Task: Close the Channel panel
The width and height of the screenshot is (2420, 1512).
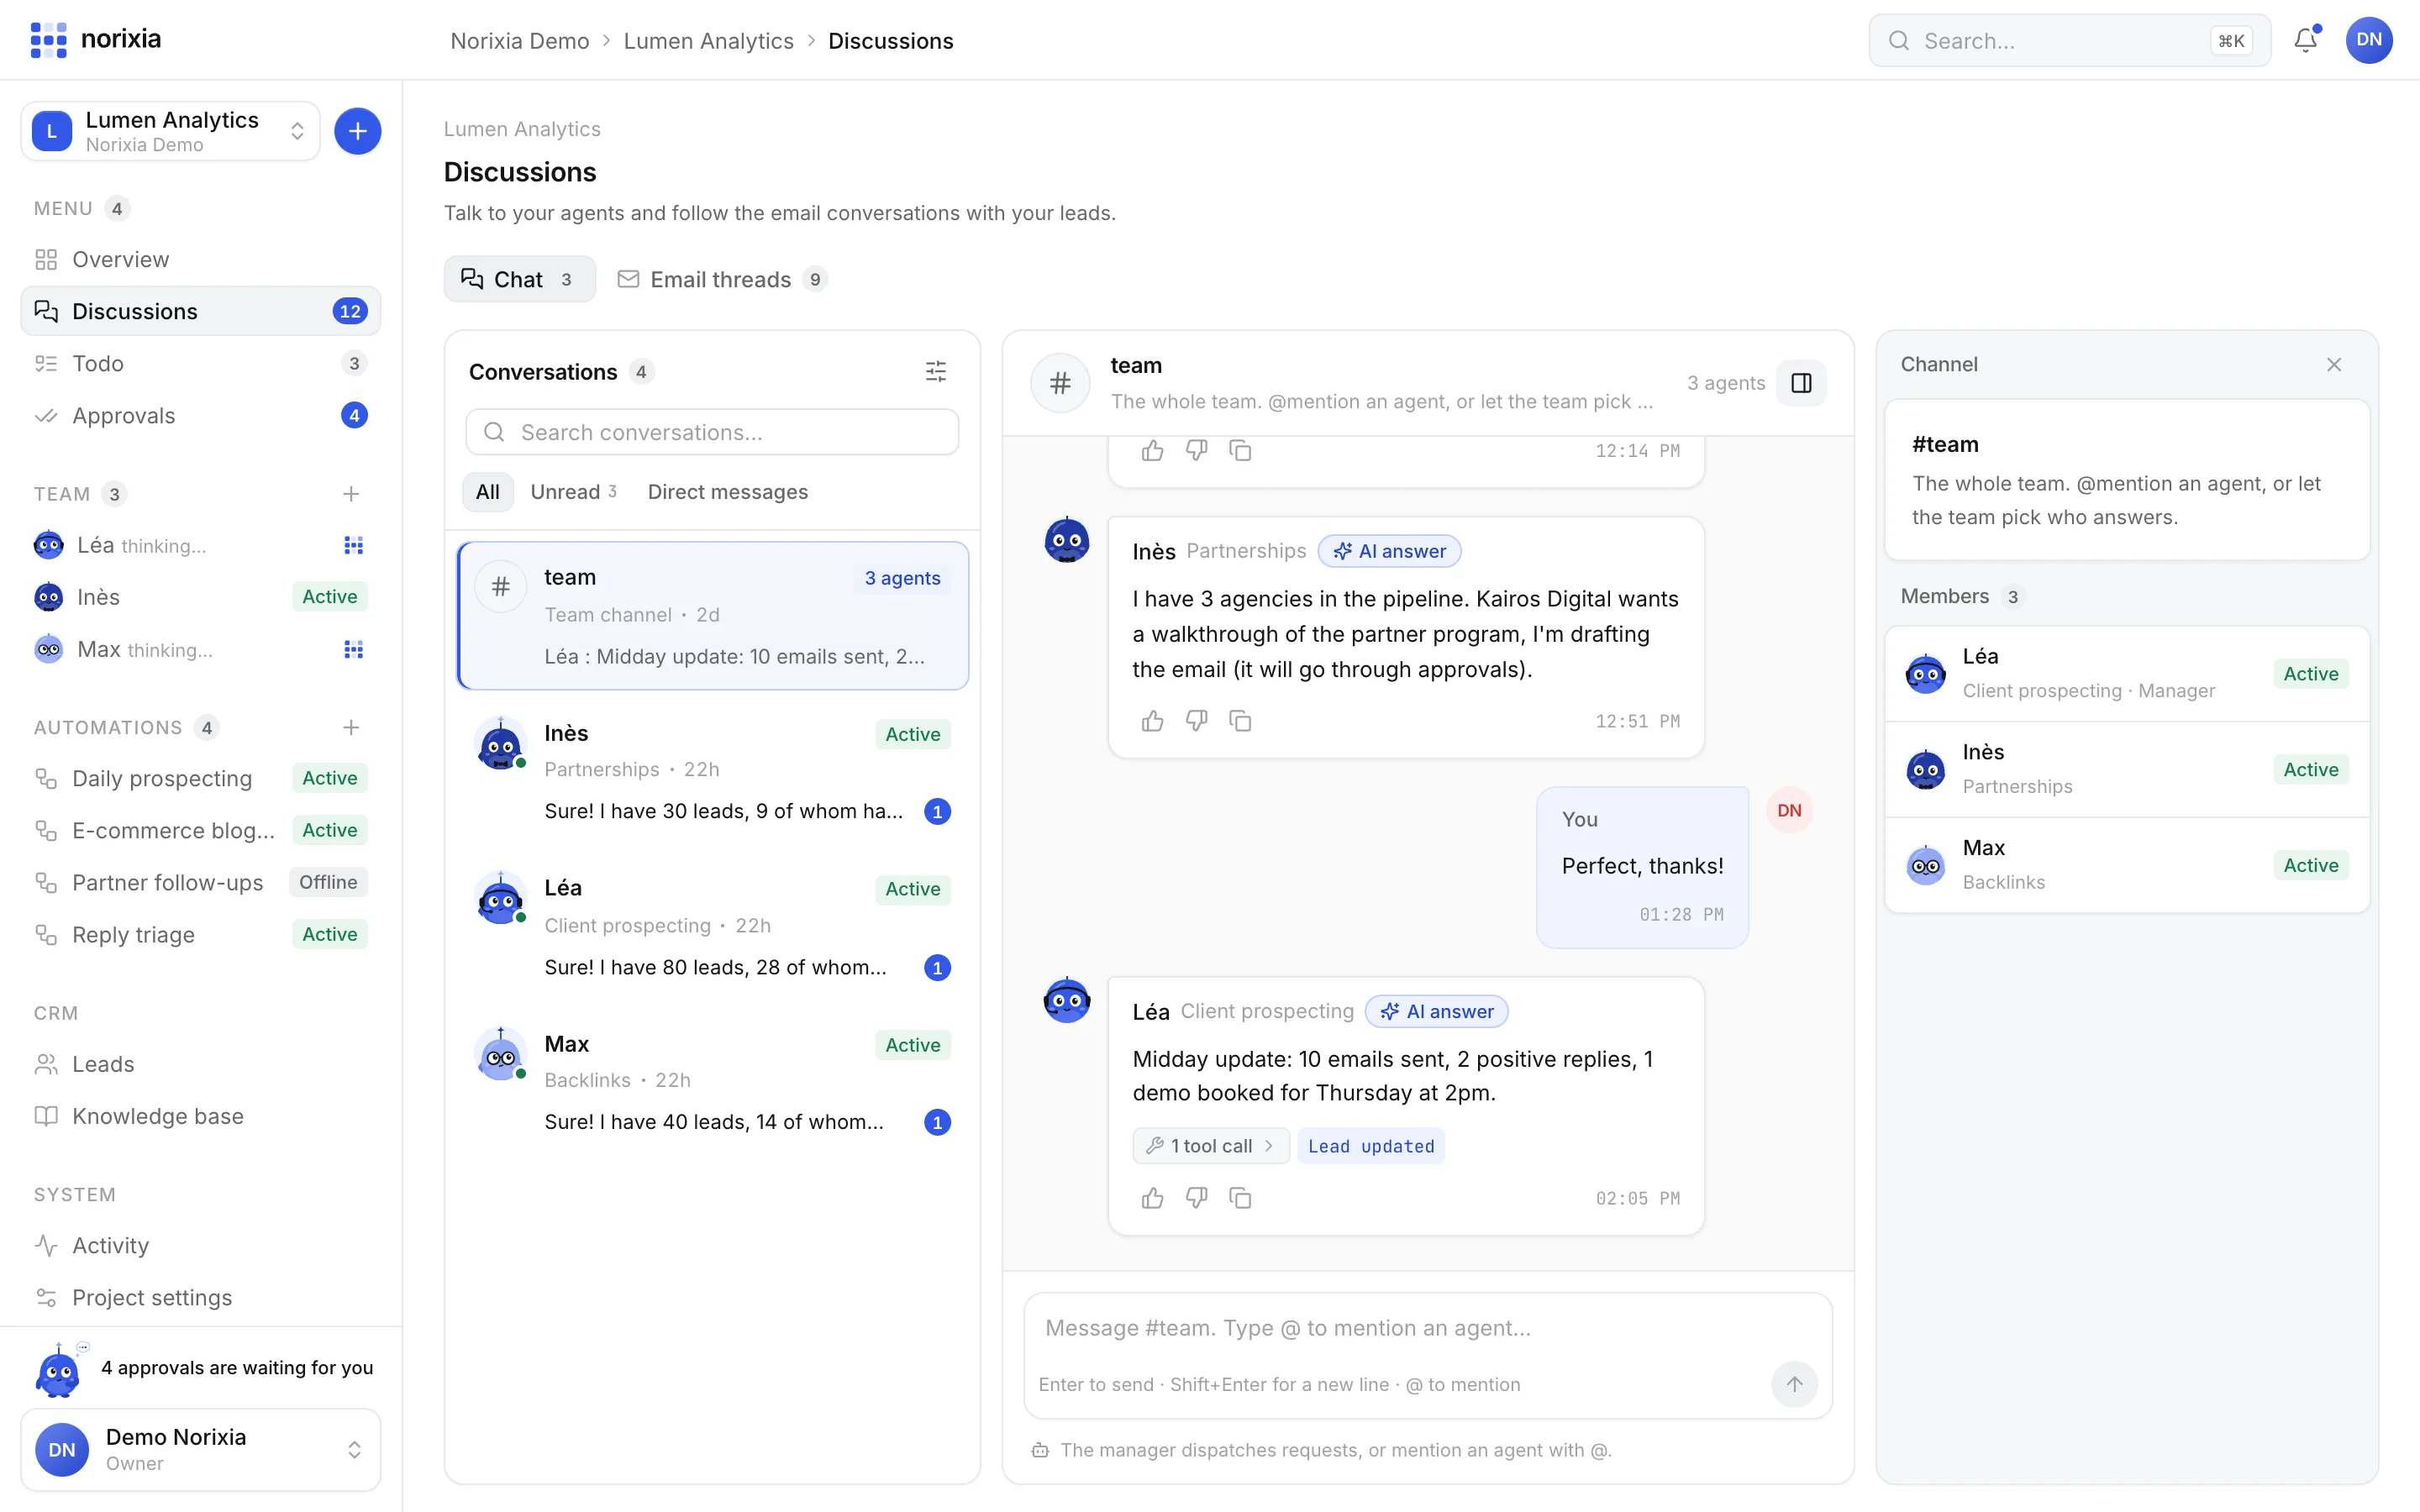Action: [2333, 365]
